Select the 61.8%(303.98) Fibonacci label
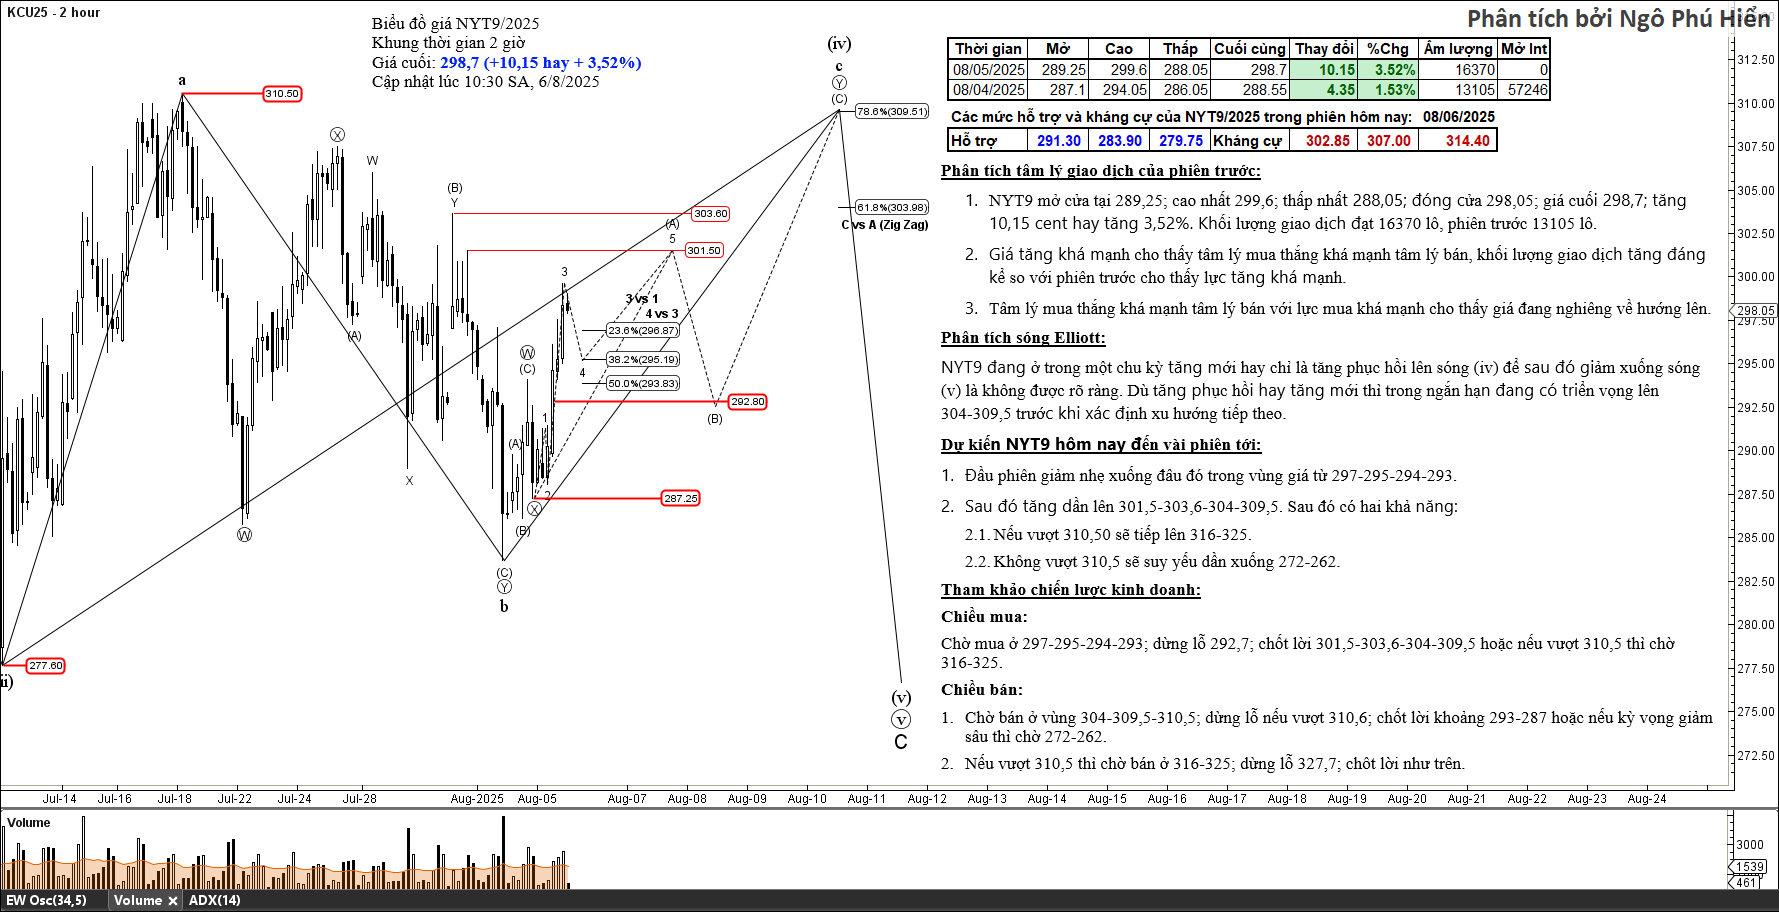1779x912 pixels. 892,208
